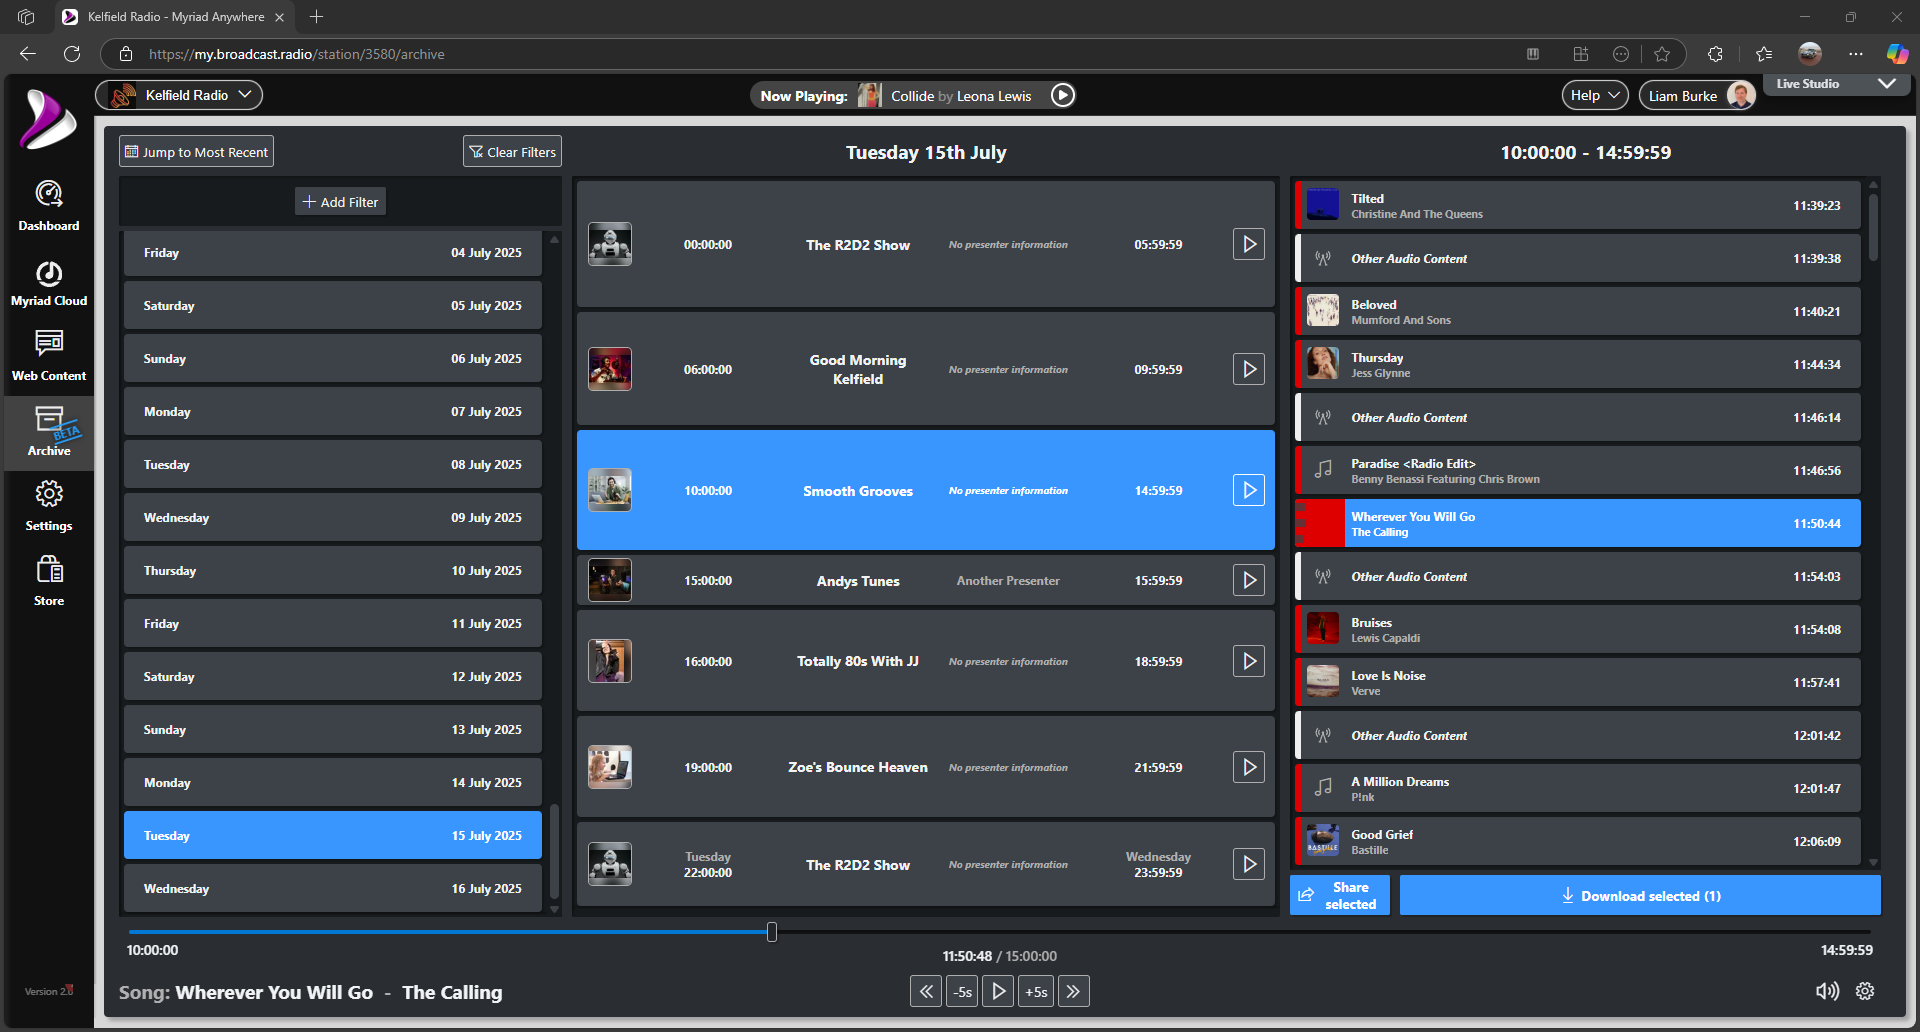Play the Totally 80s With JJ recording

pos(1249,661)
